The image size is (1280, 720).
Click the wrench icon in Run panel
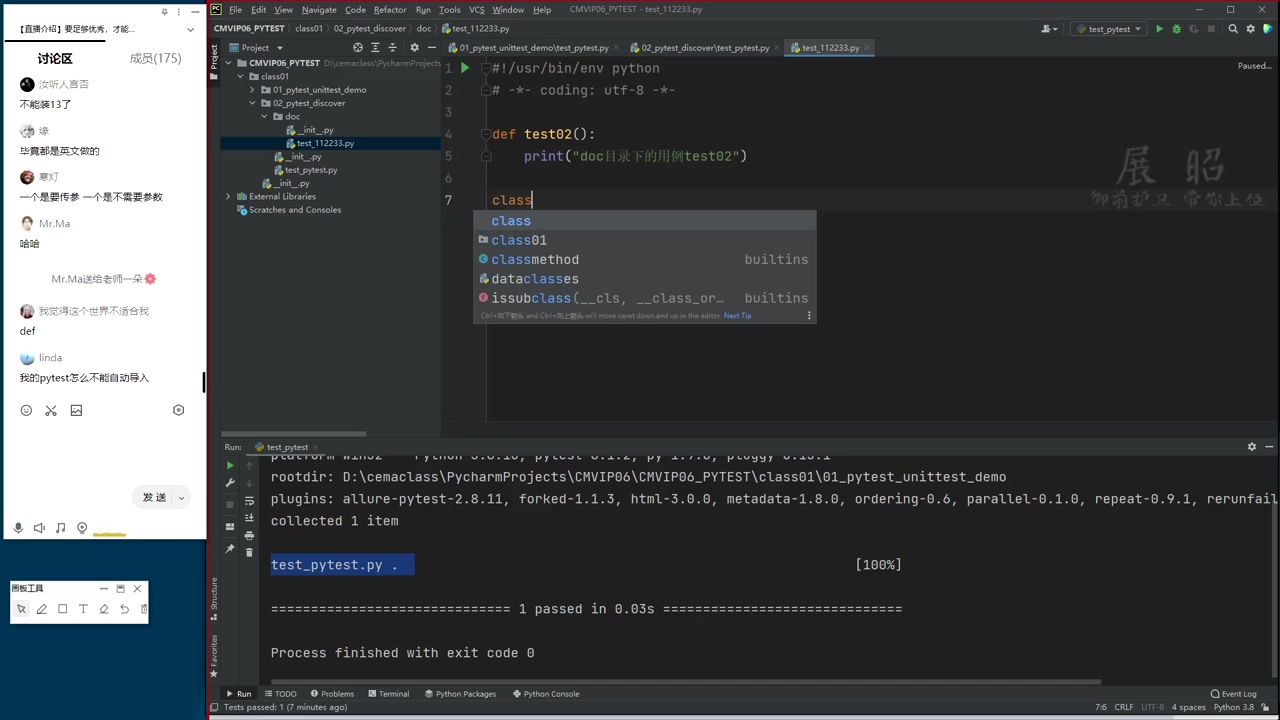point(230,483)
